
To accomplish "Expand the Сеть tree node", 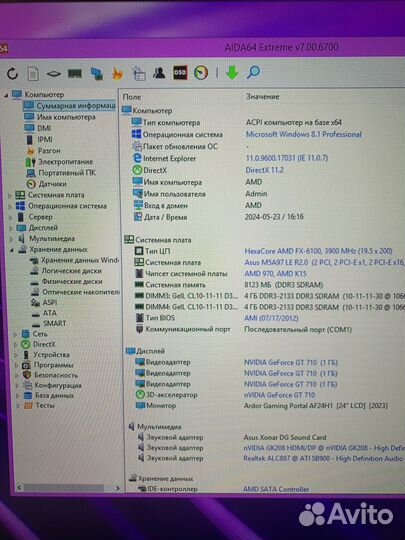I will 15,334.
